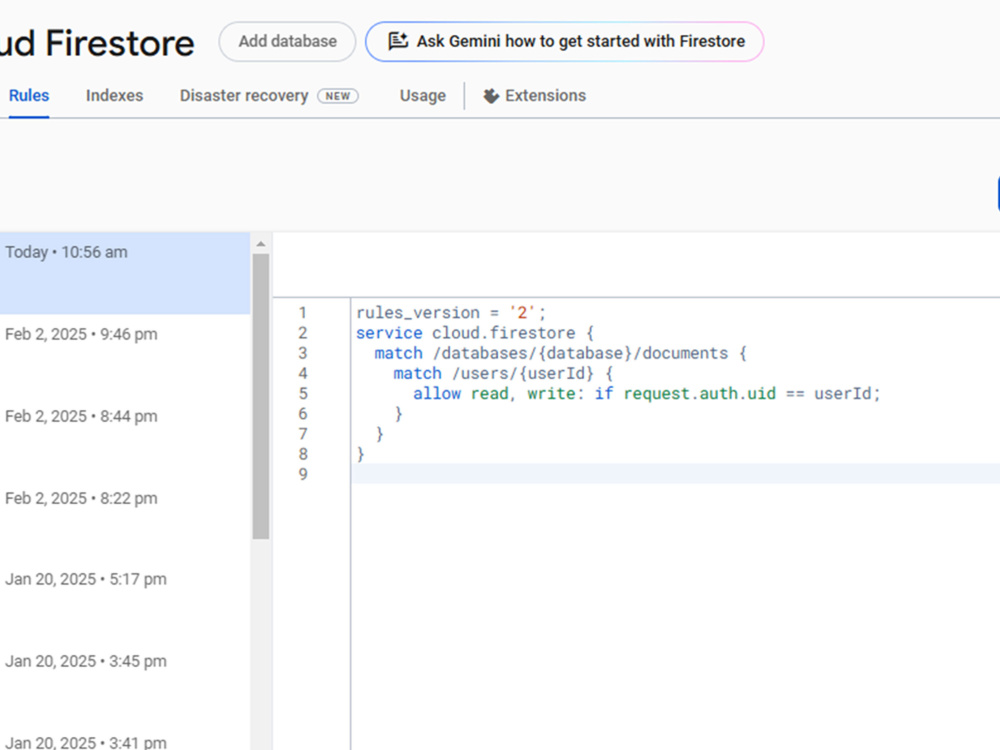Select the Disaster recovery tab
Screen dimensions: 1000x750
243,95
